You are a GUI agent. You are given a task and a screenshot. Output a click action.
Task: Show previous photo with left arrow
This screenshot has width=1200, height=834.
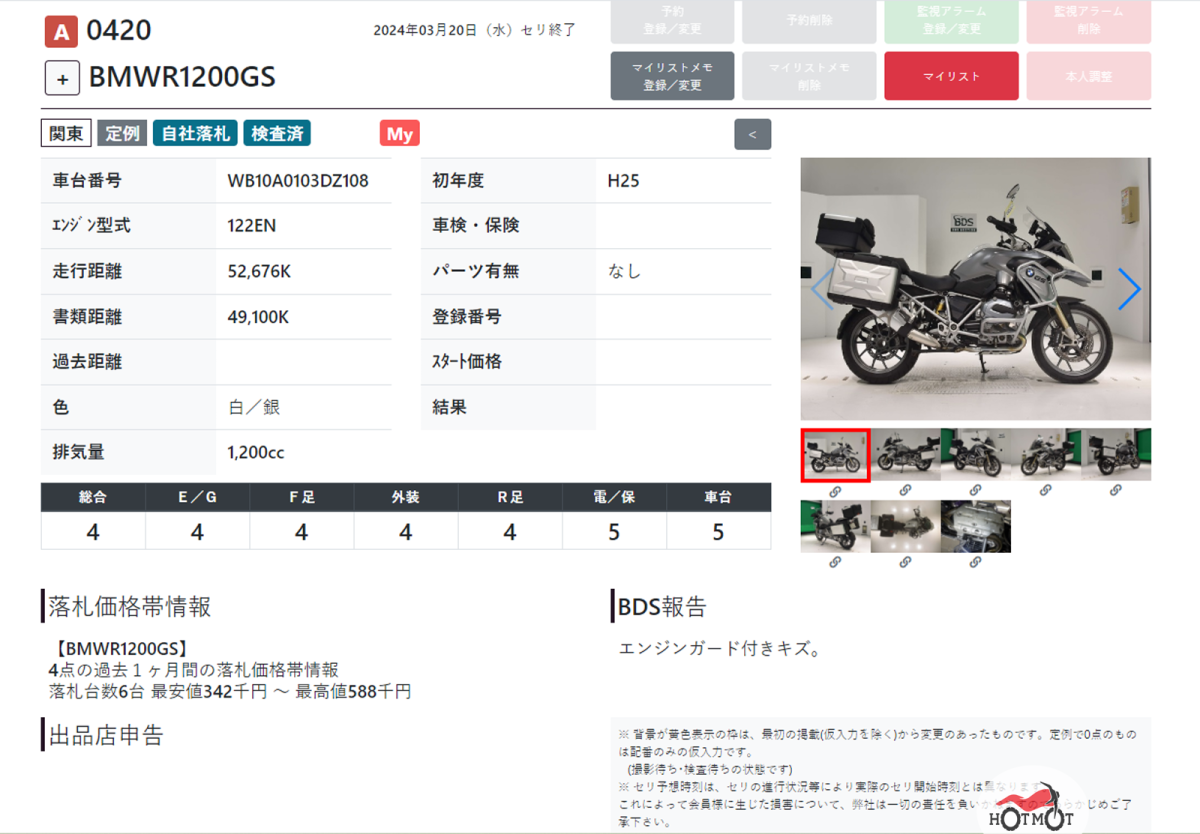(821, 289)
